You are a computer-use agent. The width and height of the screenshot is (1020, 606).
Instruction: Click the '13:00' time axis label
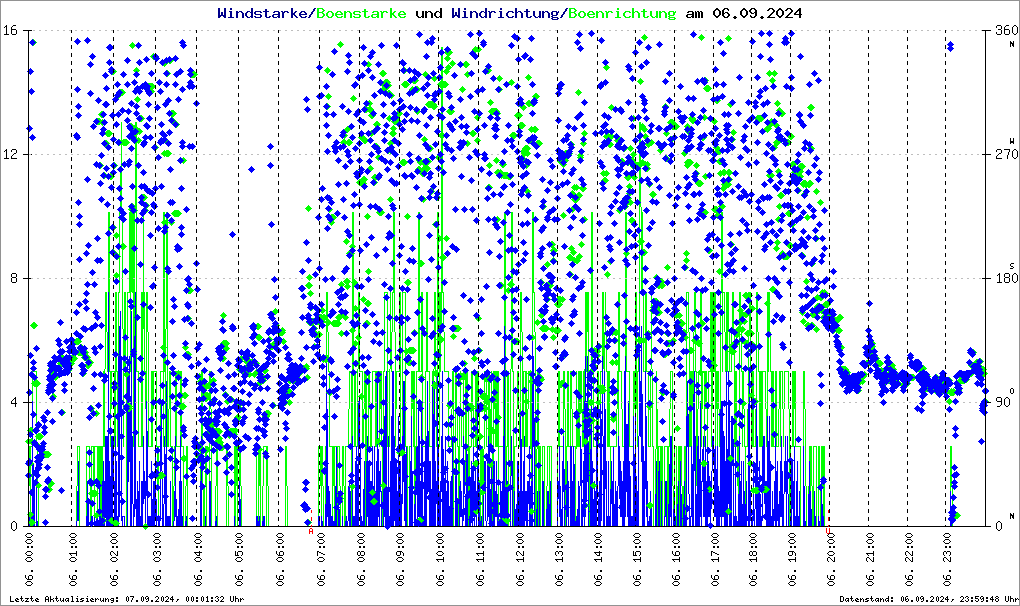559,549
